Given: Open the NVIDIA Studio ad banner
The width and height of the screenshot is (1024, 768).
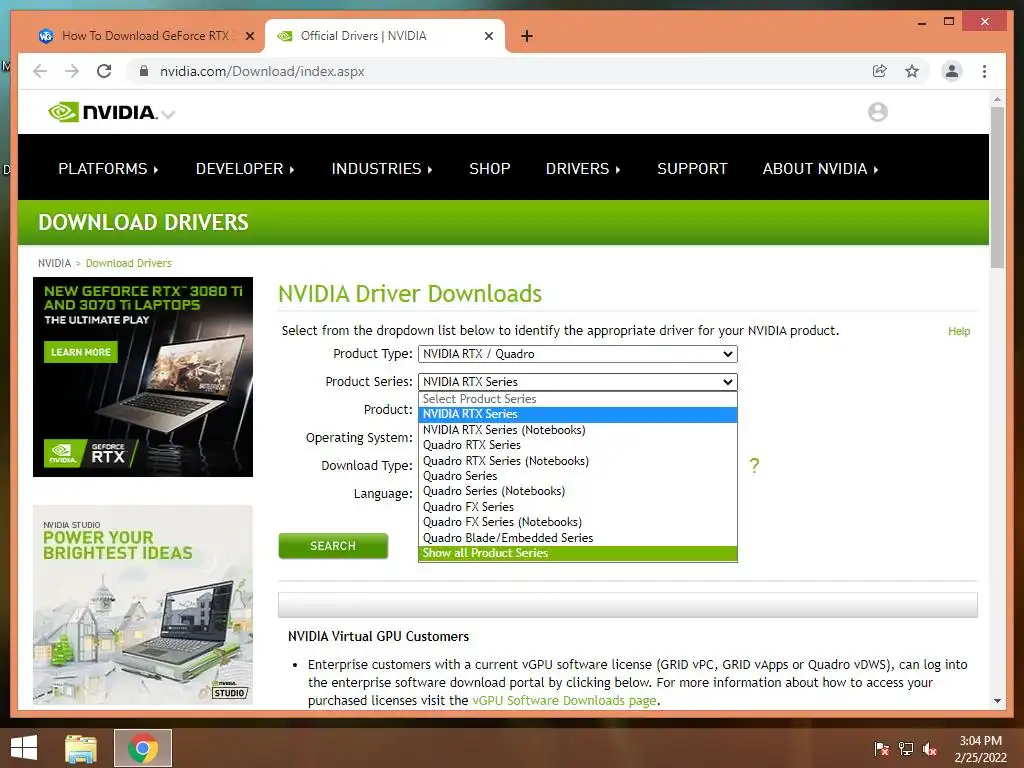Looking at the screenshot, I should click(143, 605).
